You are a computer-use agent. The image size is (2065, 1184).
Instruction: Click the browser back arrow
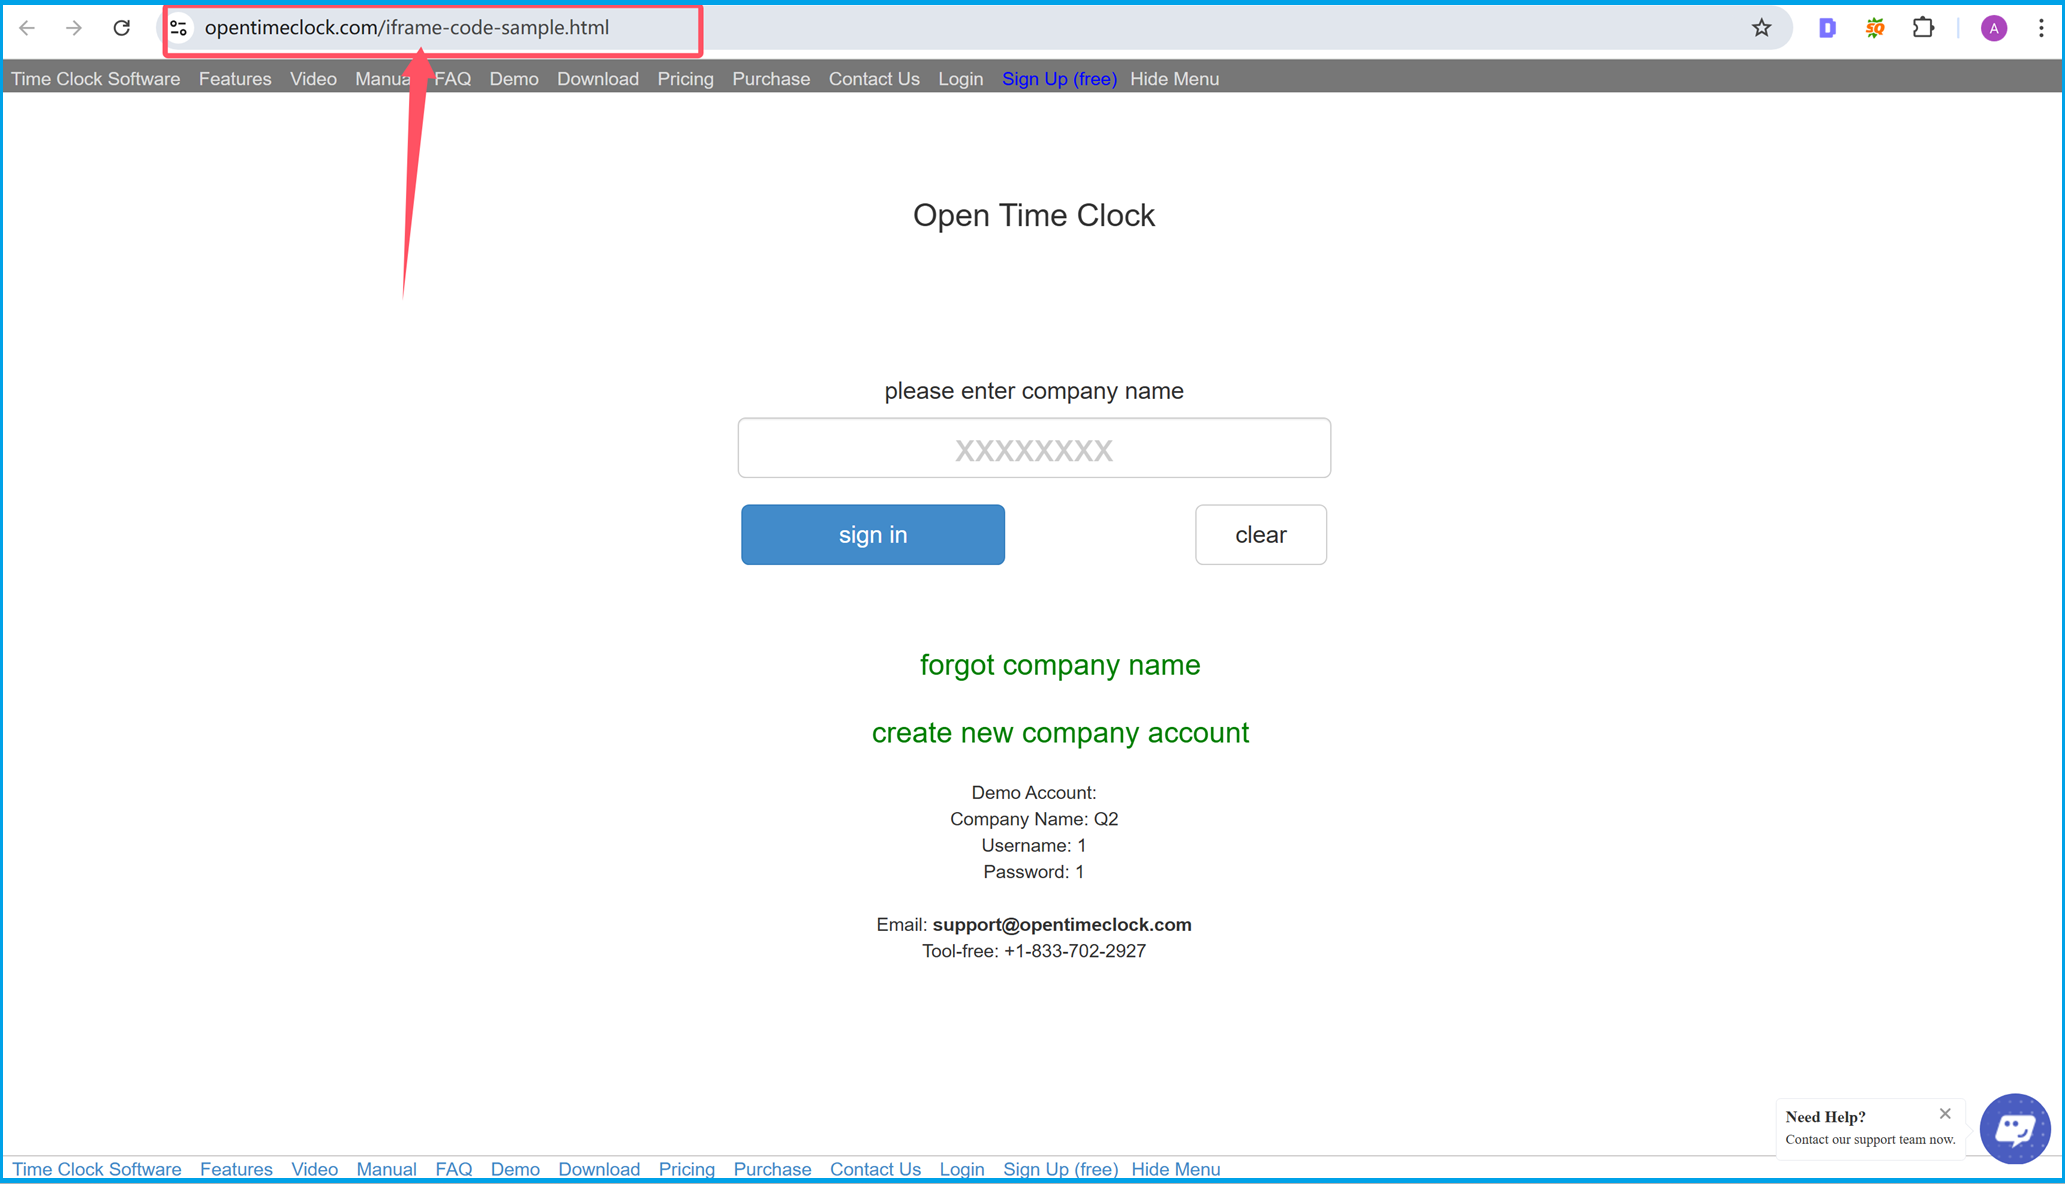[27, 28]
